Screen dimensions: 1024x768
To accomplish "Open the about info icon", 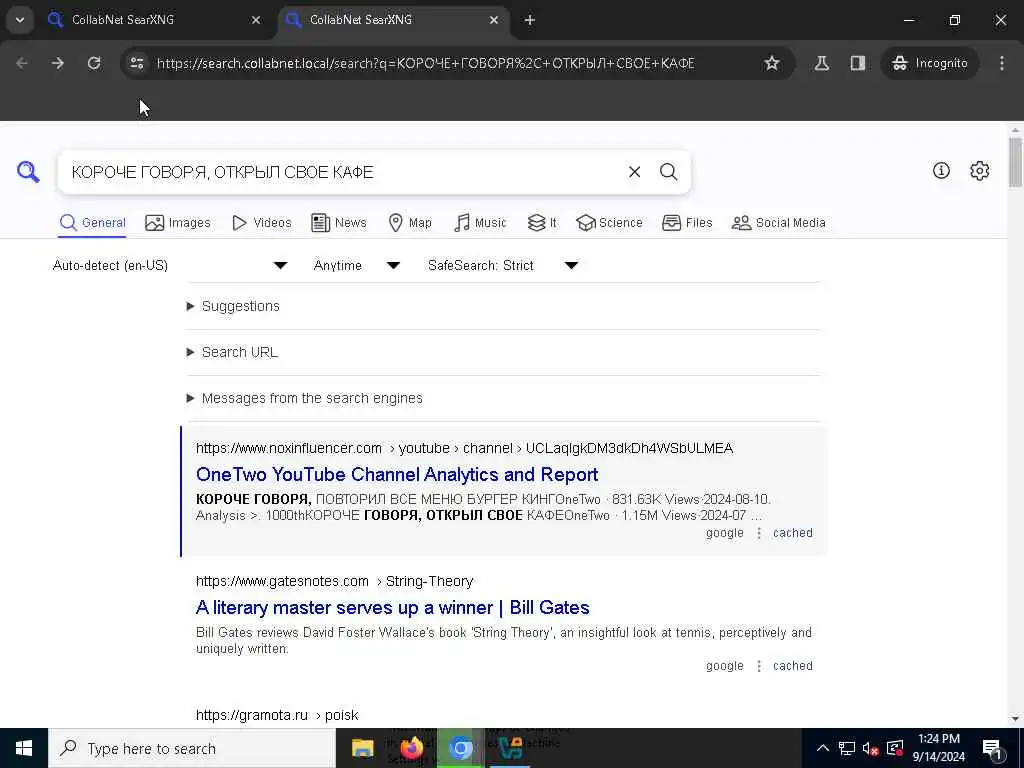I will click(x=941, y=170).
